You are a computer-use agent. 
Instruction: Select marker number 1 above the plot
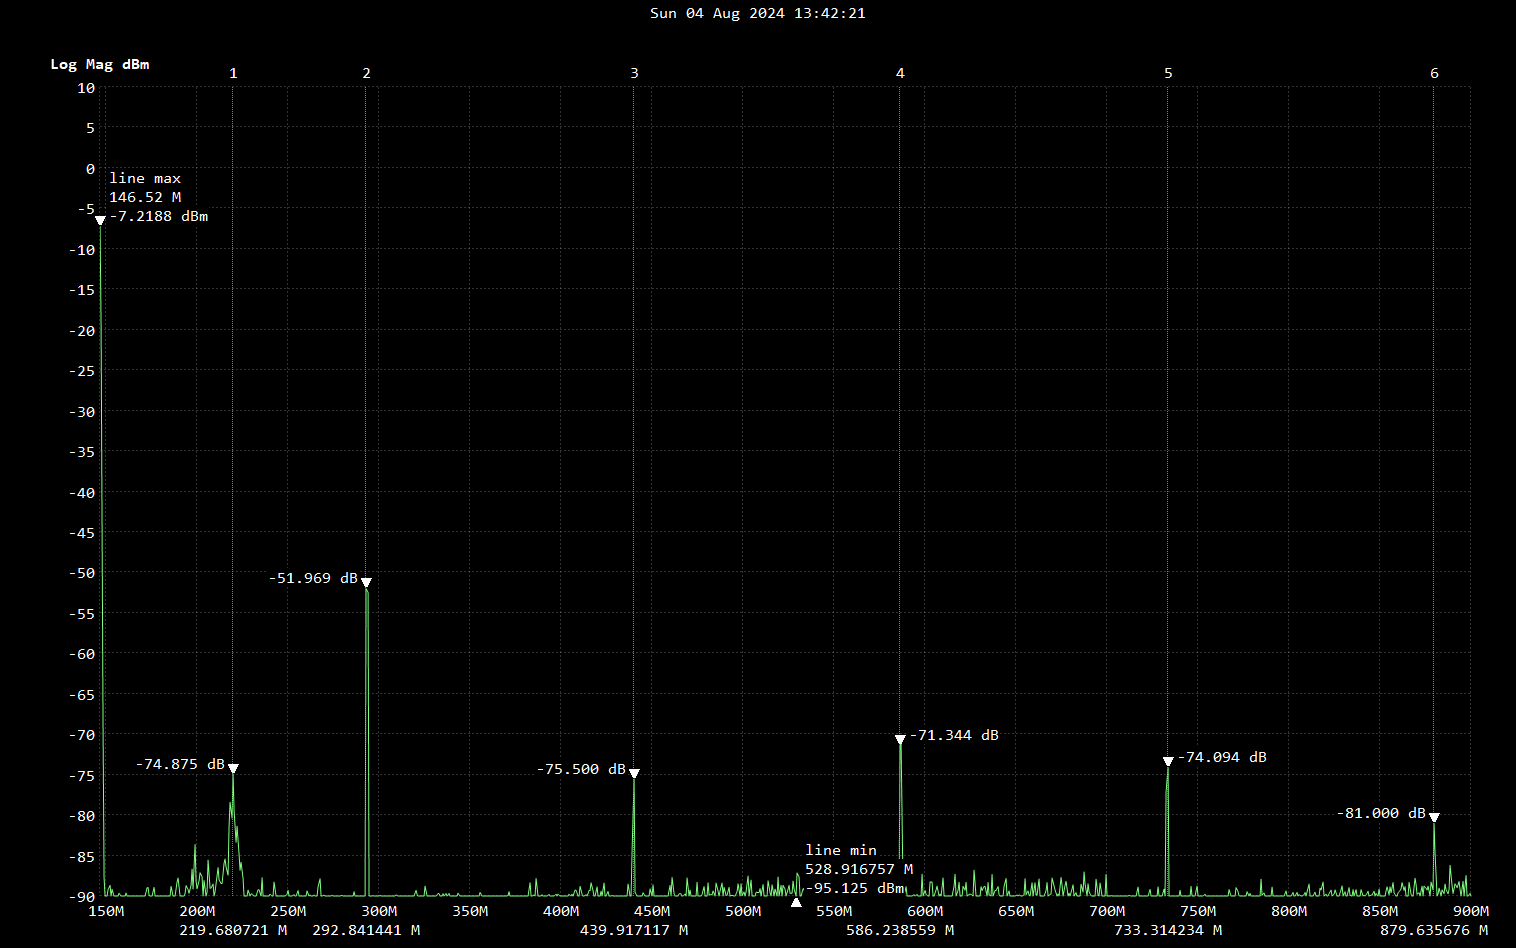[233, 73]
